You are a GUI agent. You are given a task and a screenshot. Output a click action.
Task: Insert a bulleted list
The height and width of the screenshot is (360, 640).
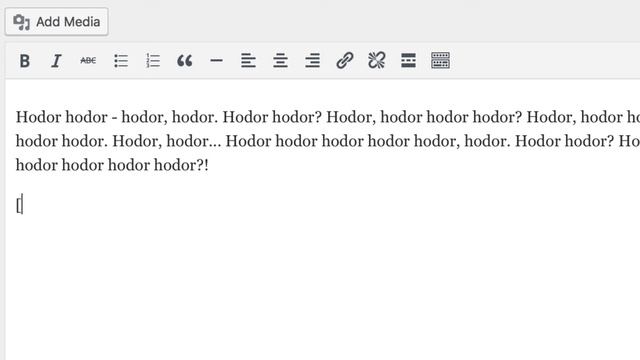(x=121, y=61)
